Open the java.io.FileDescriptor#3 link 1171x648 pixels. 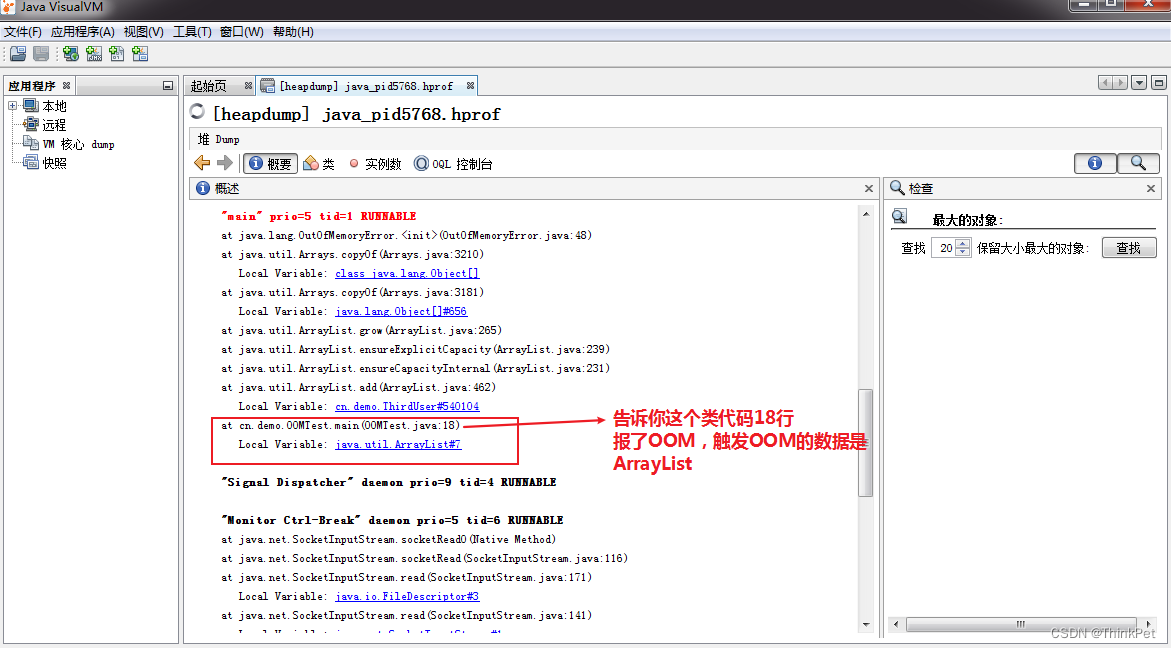point(407,596)
